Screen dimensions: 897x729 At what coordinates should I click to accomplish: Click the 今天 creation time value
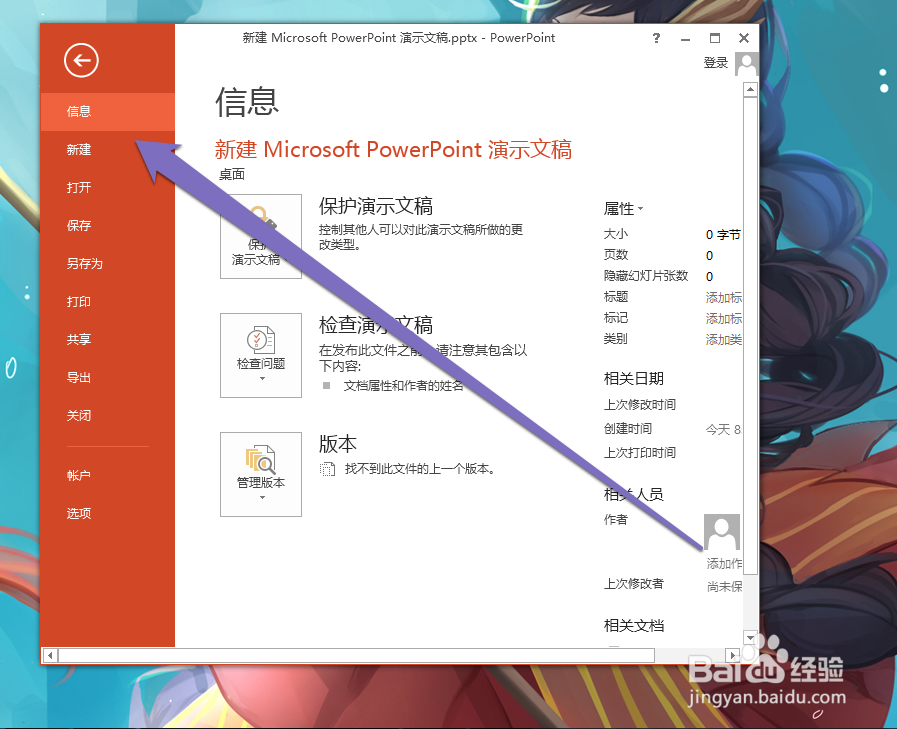(x=723, y=430)
